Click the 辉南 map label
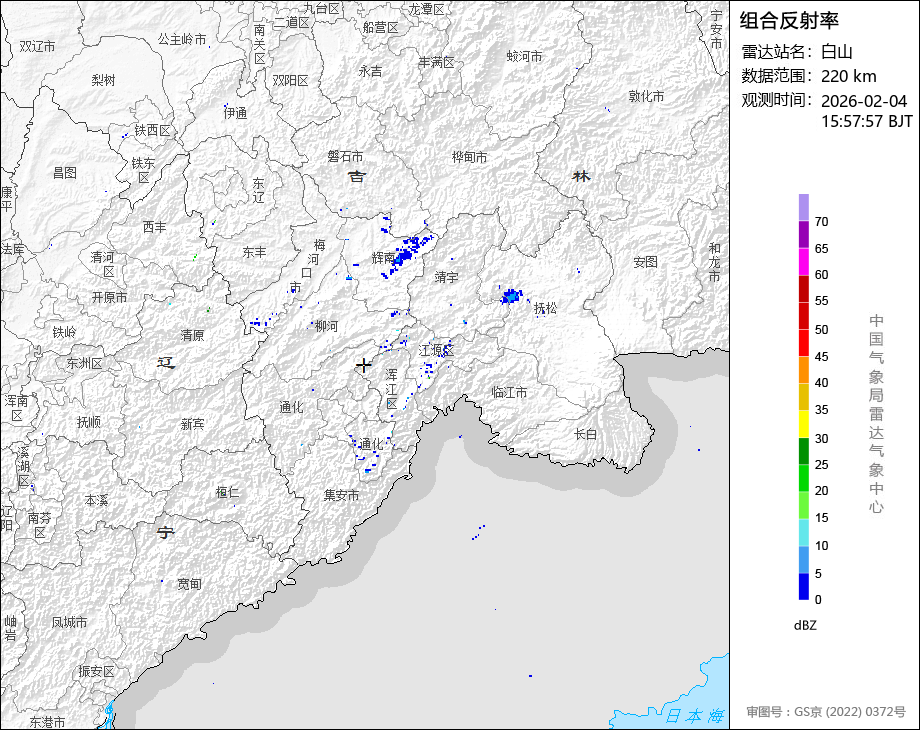 pos(383,258)
